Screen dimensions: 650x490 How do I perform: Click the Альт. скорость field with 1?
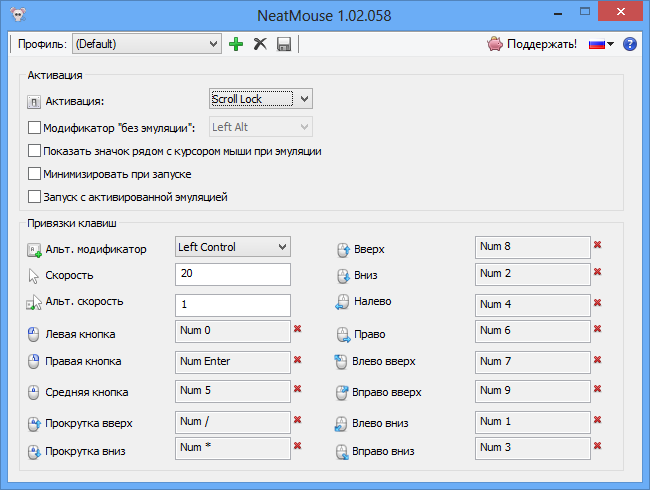point(233,305)
